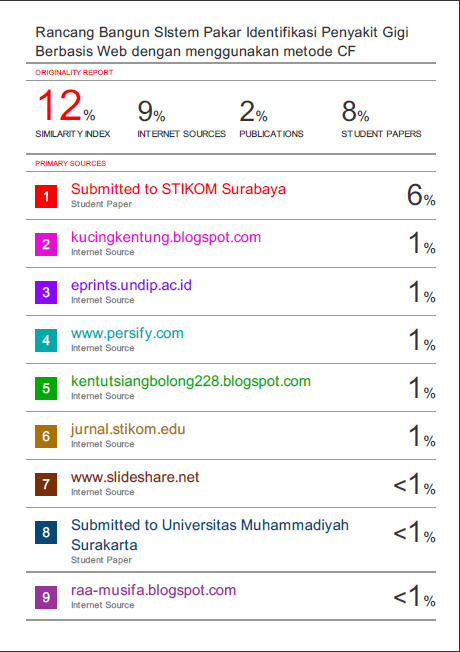Click the teal source number 4 badge
The width and height of the screenshot is (460, 652).
[46, 341]
